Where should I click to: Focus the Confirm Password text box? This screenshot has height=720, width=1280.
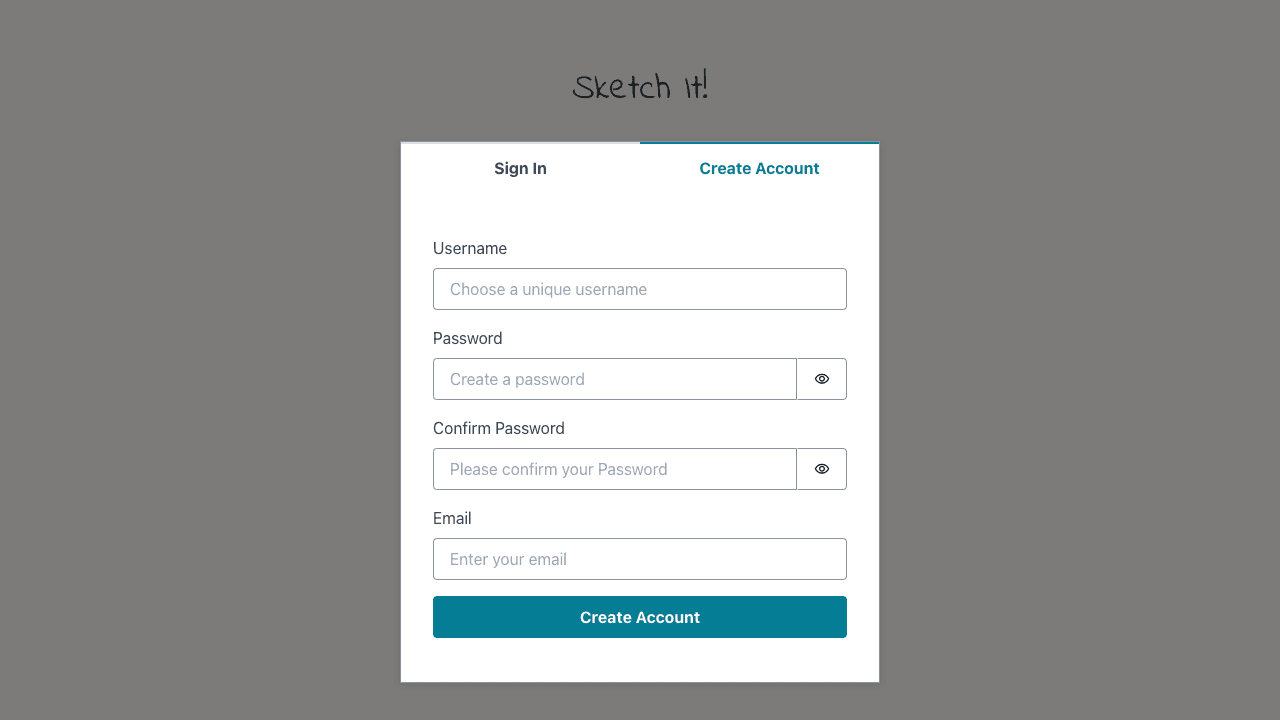(x=614, y=469)
